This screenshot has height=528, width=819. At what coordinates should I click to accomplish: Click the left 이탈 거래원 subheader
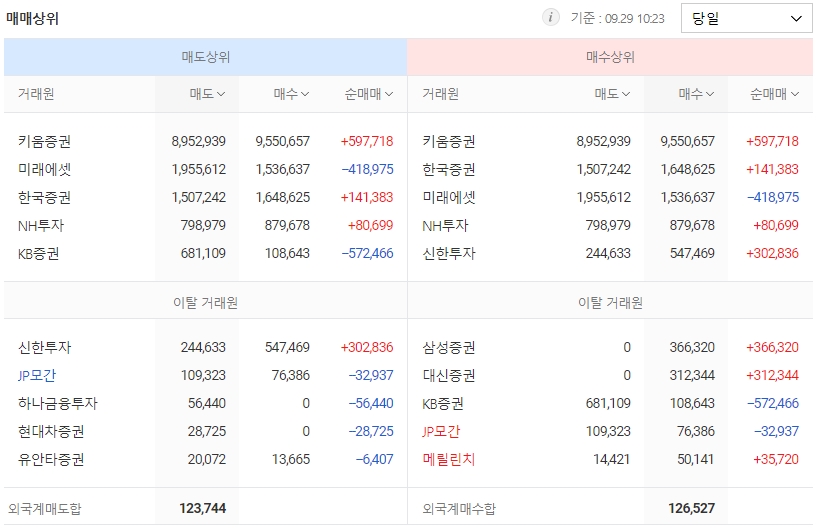point(205,303)
